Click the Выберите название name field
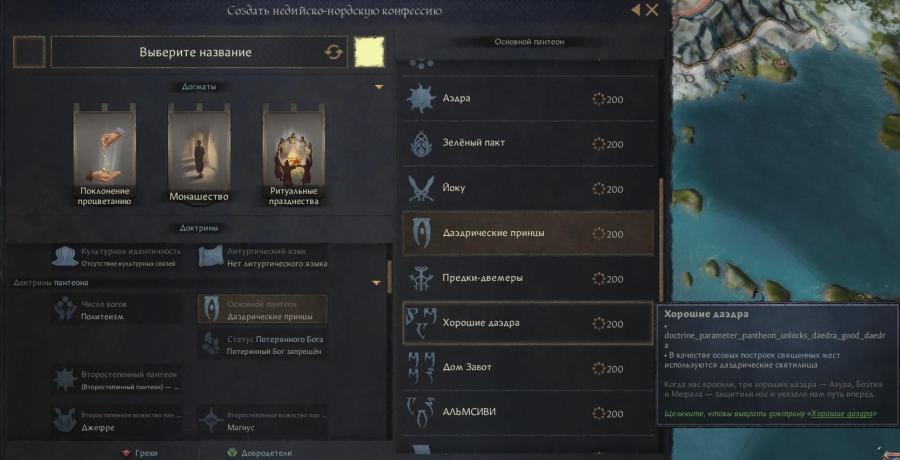Viewport: 900px width, 460px height. coord(199,52)
